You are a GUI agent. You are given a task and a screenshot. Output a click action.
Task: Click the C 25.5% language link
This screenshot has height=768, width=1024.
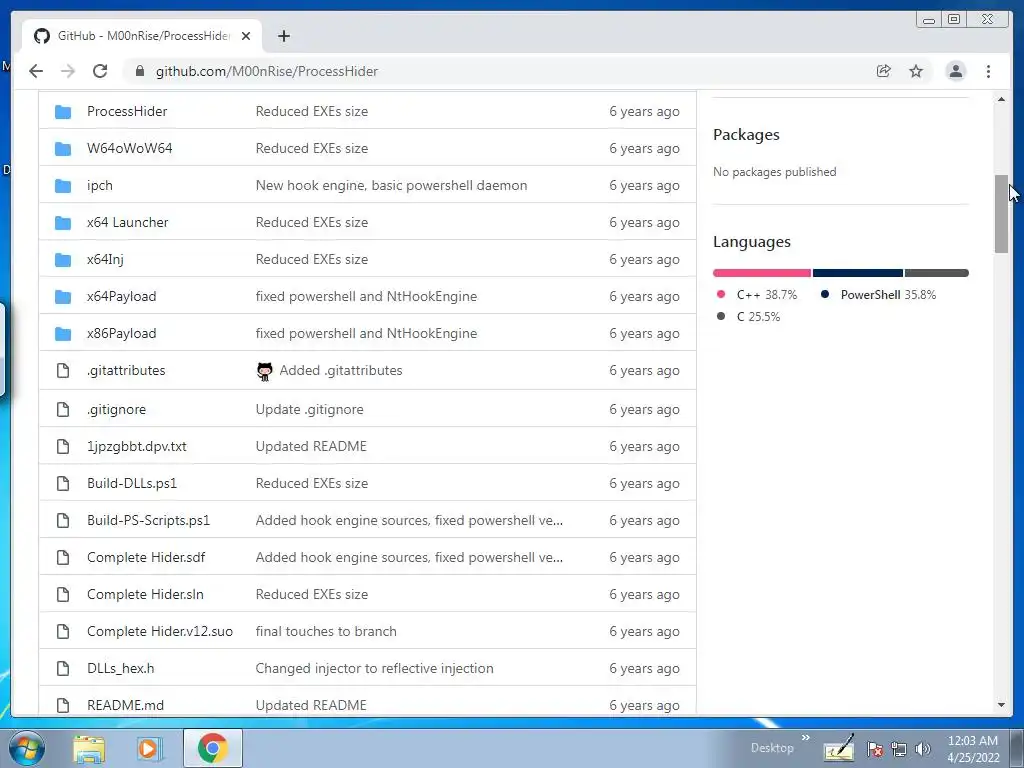click(x=748, y=317)
